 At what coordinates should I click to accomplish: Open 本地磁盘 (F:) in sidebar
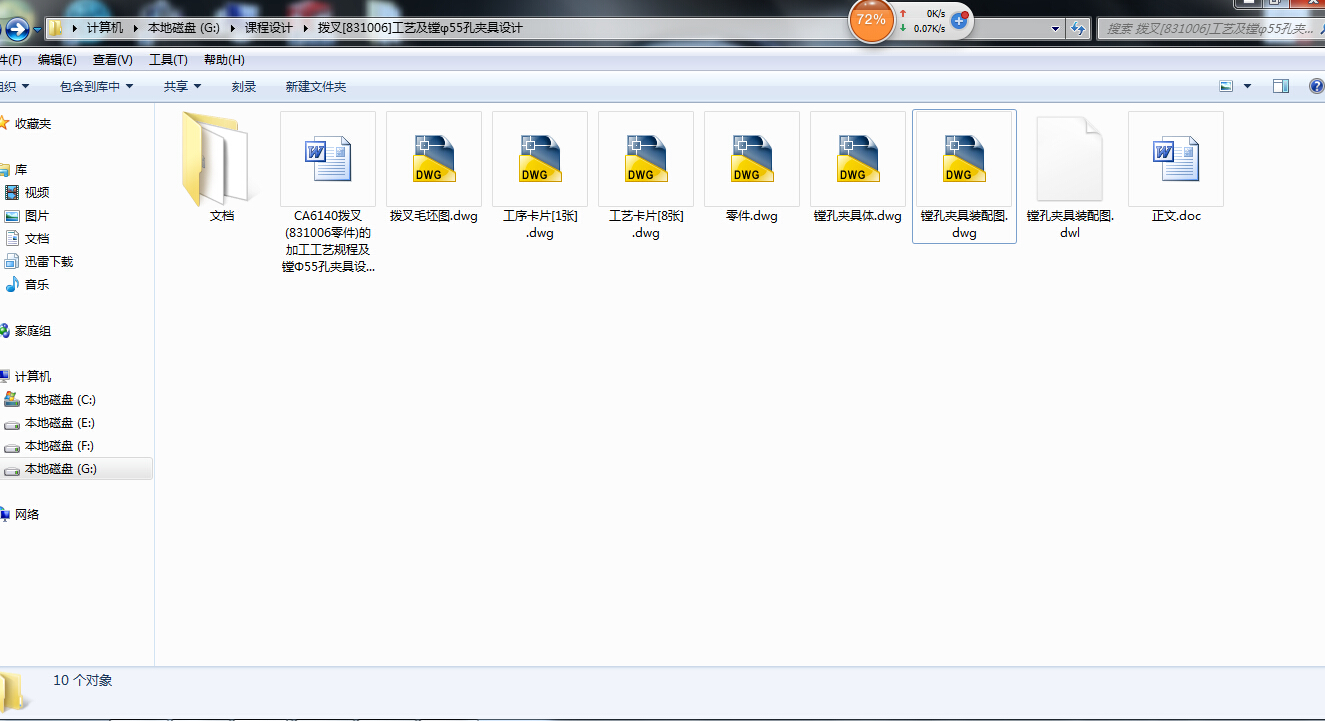tap(60, 446)
